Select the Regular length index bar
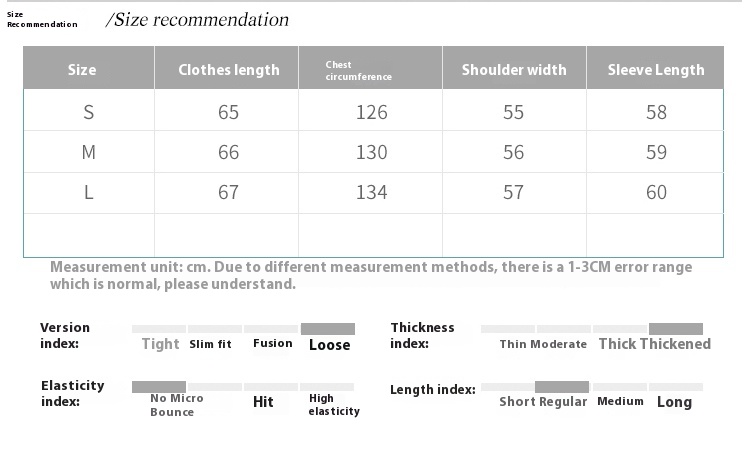 click(562, 387)
